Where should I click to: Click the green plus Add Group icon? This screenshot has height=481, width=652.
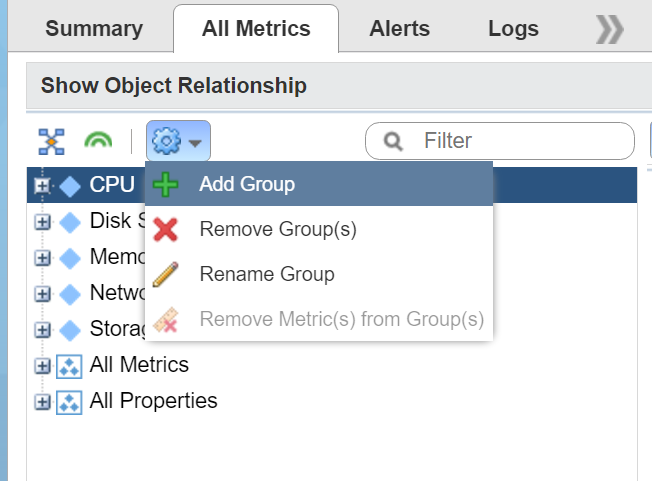166,185
